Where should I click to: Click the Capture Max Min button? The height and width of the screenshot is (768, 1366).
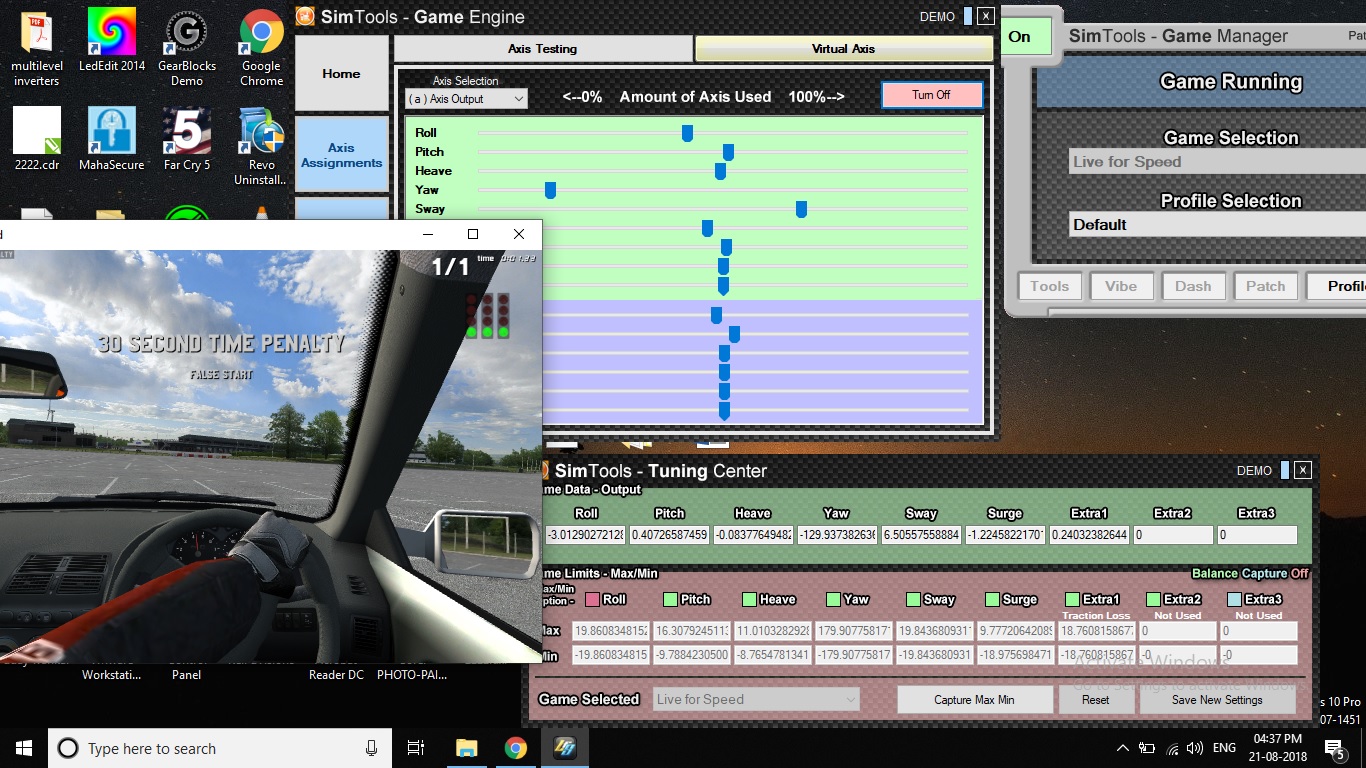975,700
